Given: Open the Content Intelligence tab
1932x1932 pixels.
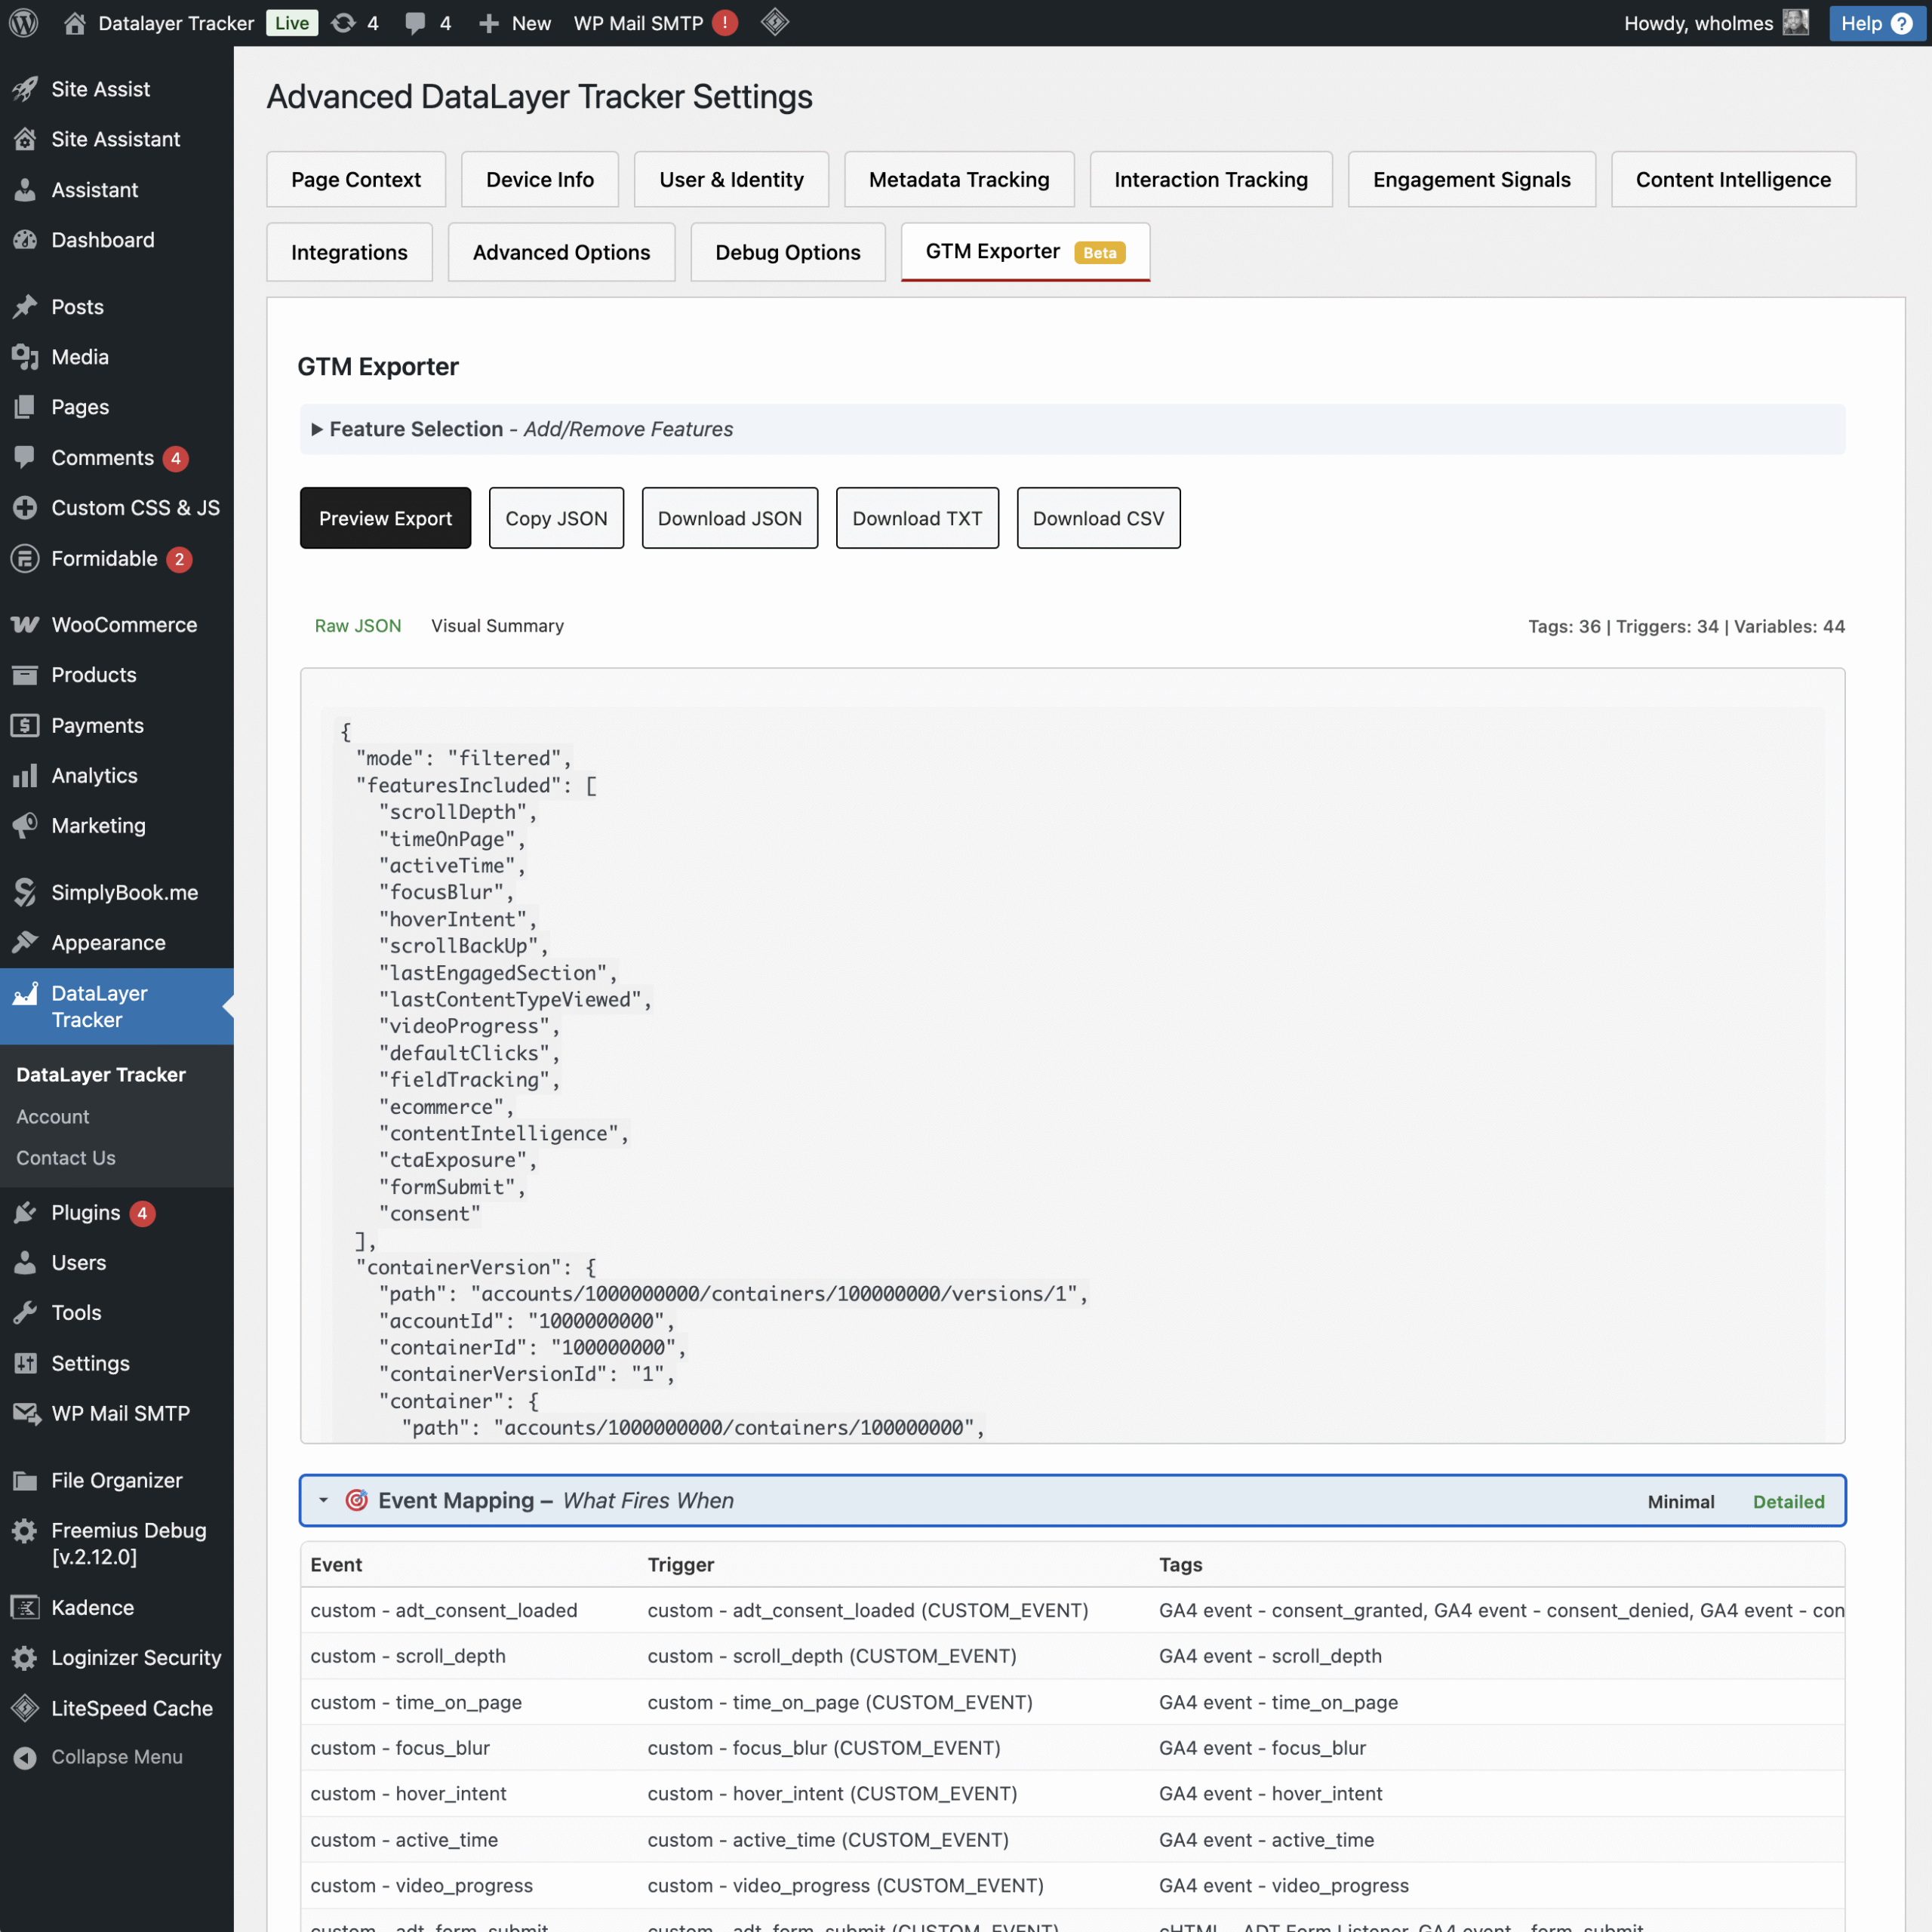Looking at the screenshot, I should (1733, 180).
